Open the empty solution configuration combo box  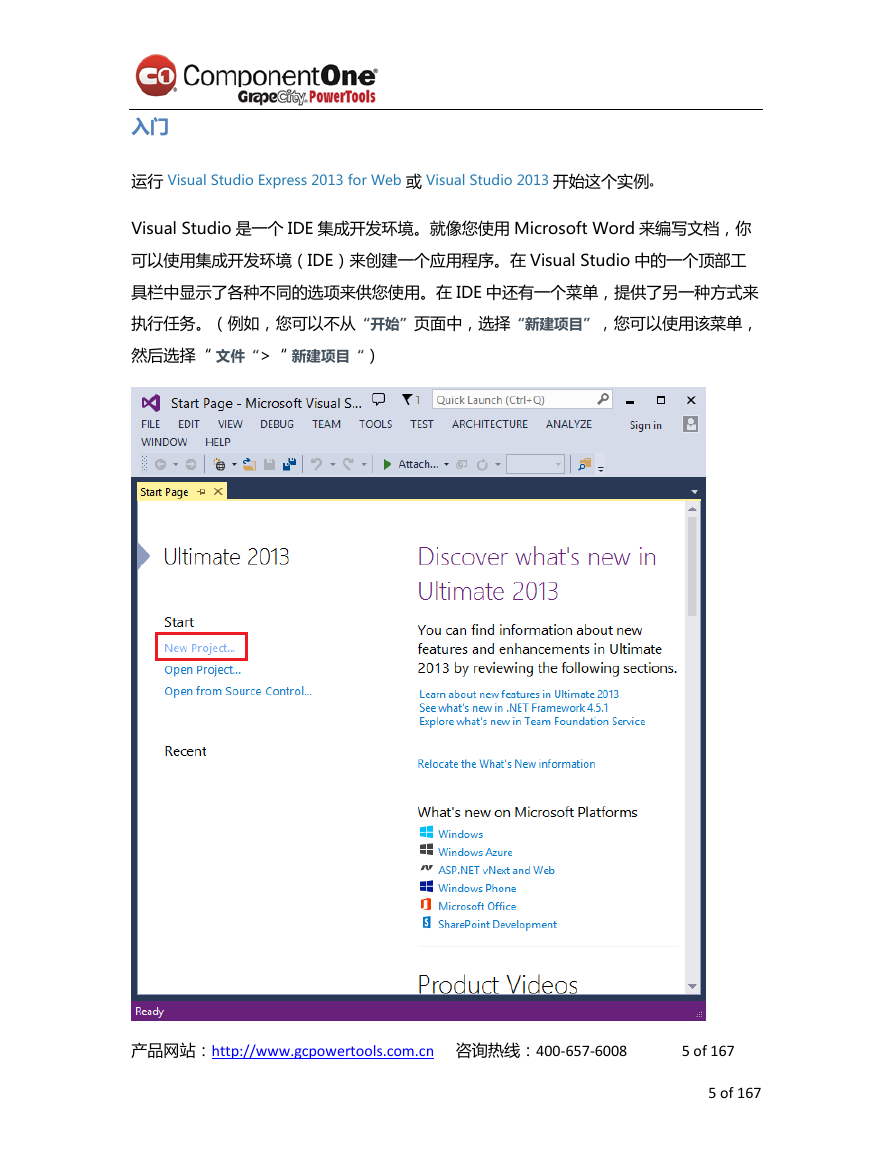[536, 464]
